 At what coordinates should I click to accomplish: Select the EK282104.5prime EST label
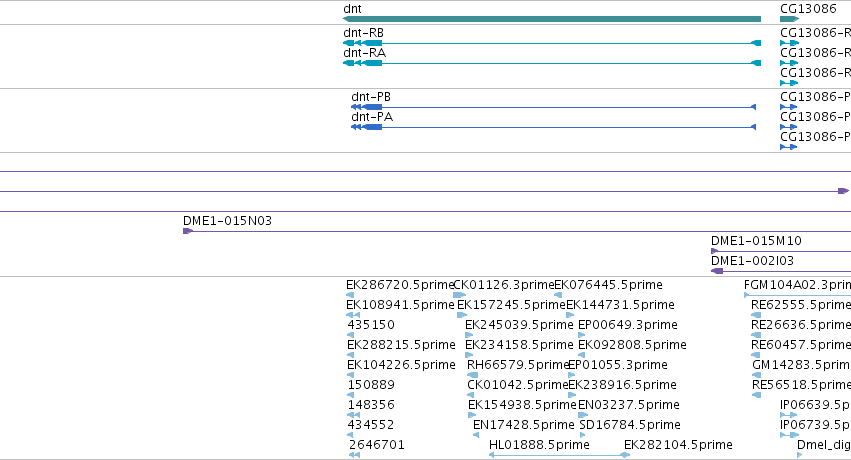[x=678, y=445]
